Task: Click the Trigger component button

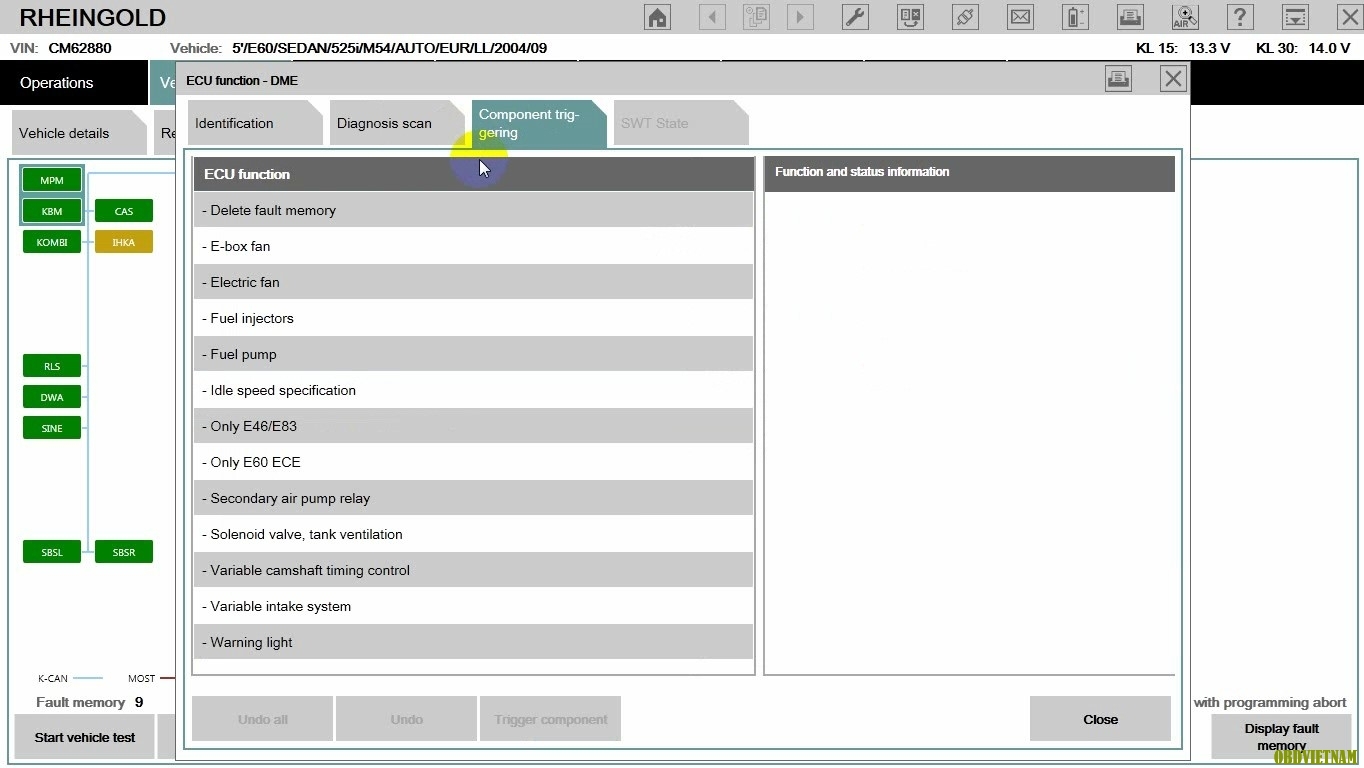Action: point(551,719)
